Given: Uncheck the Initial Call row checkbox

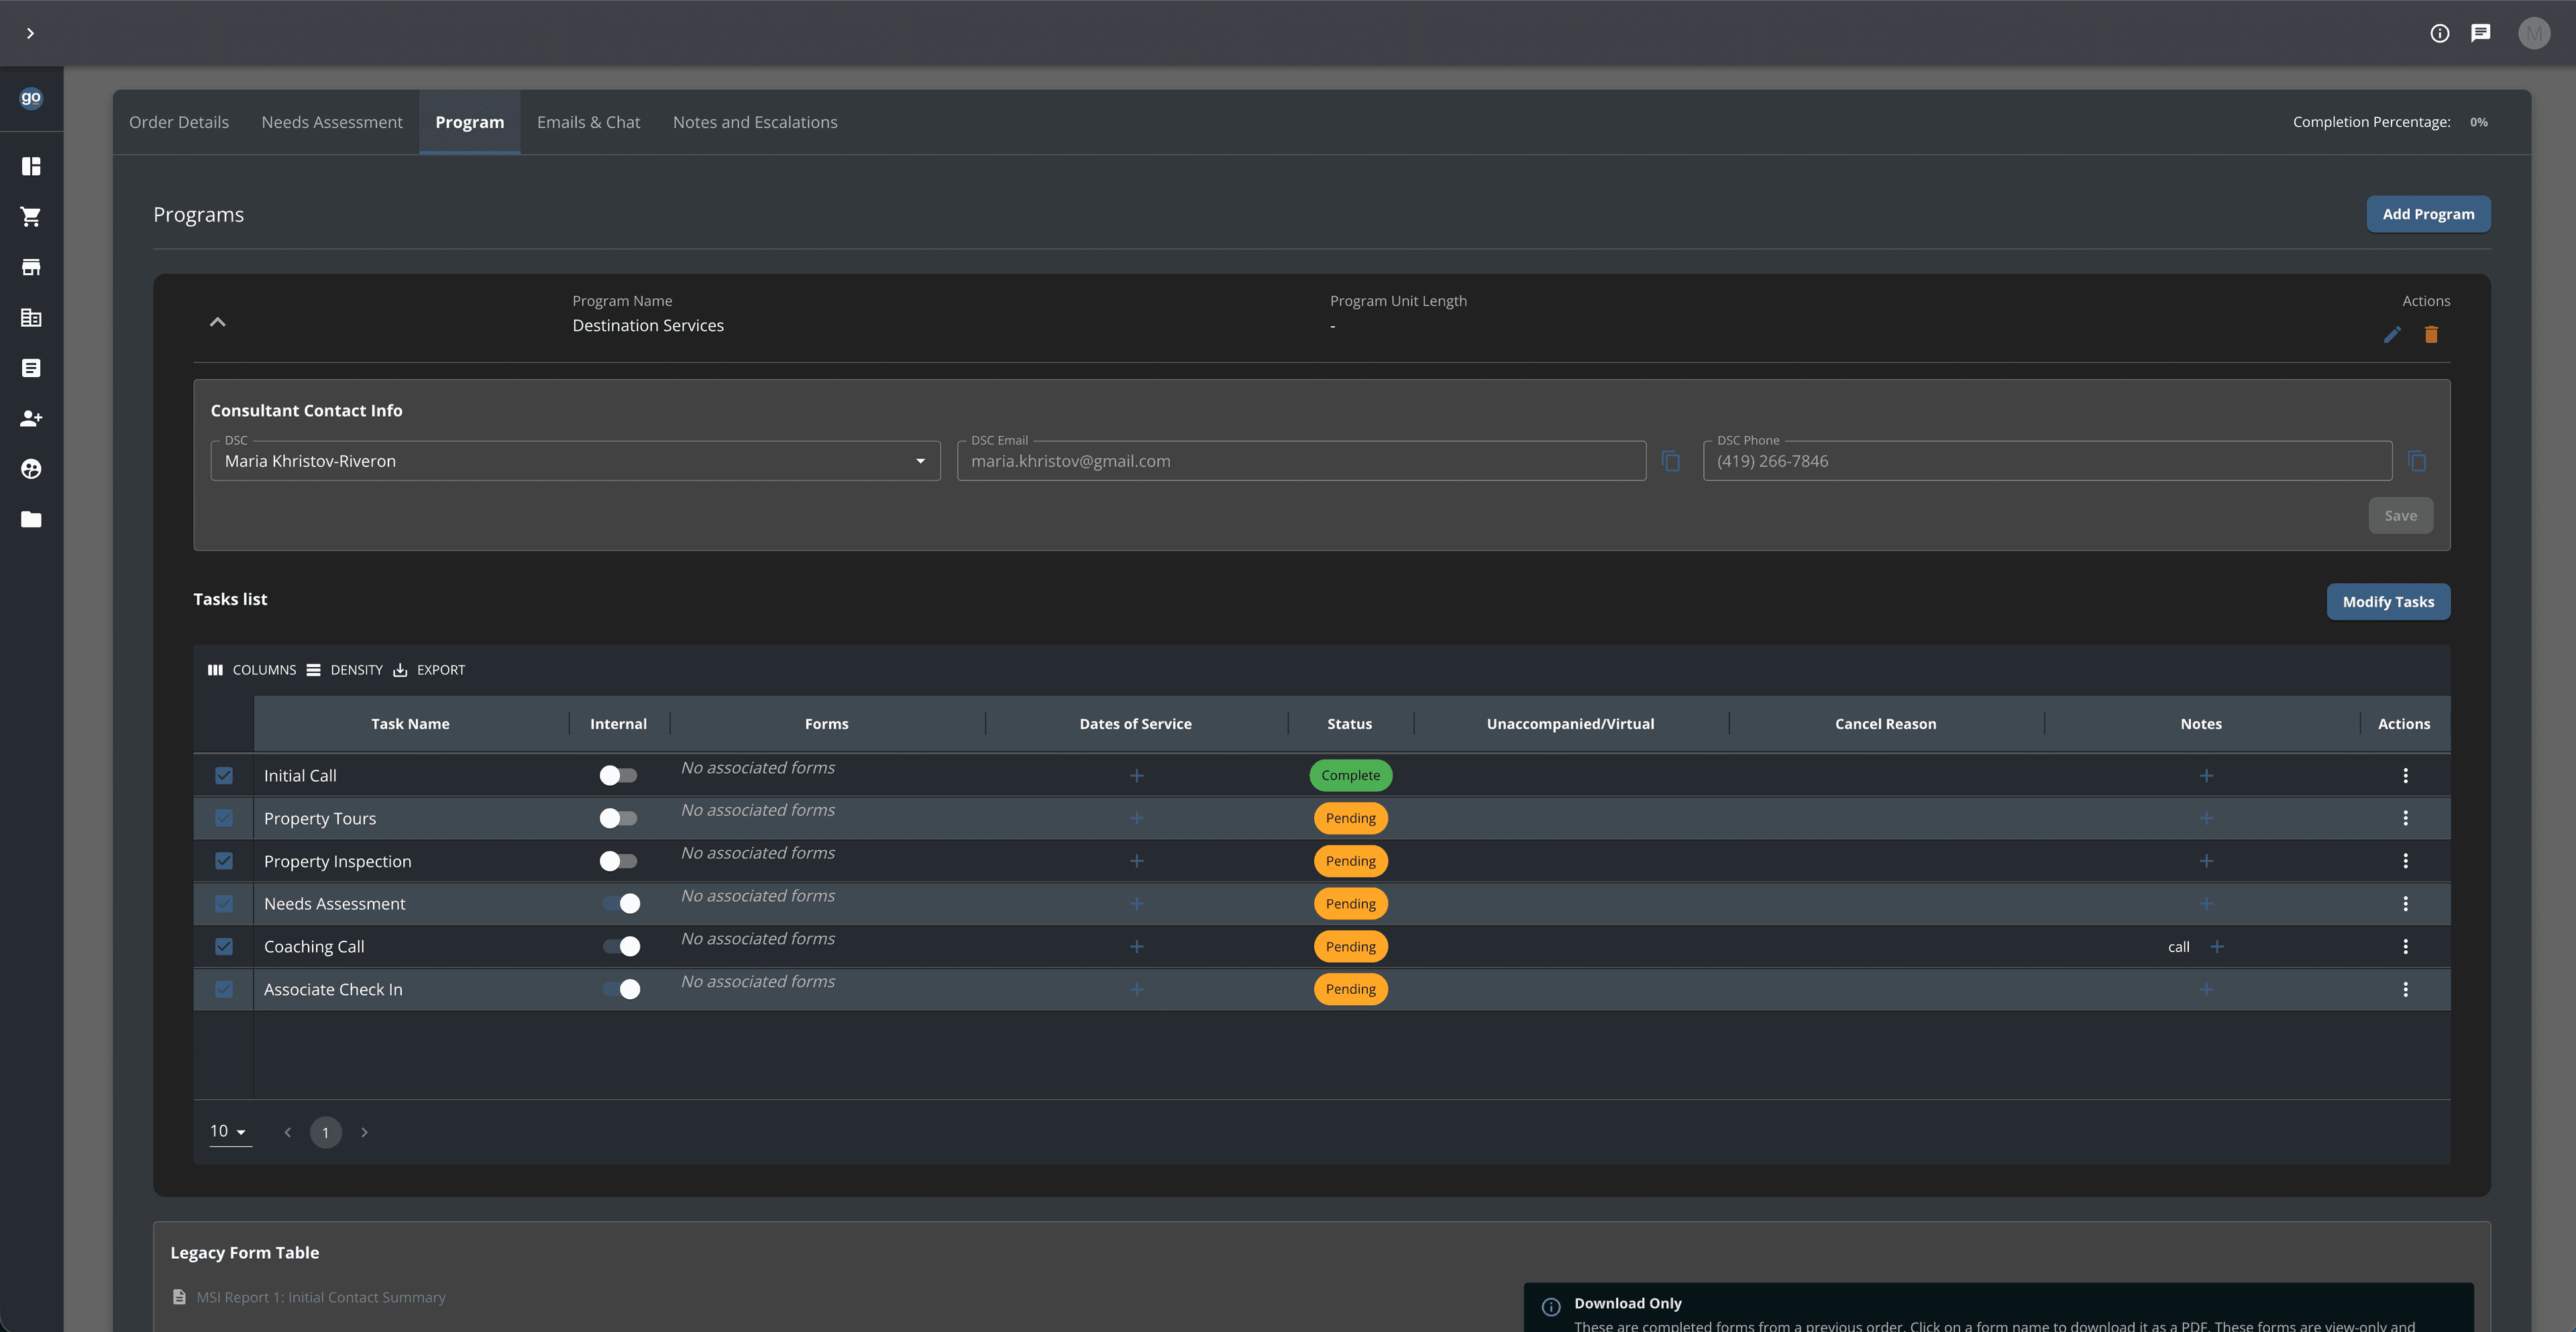Looking at the screenshot, I should coord(224,776).
